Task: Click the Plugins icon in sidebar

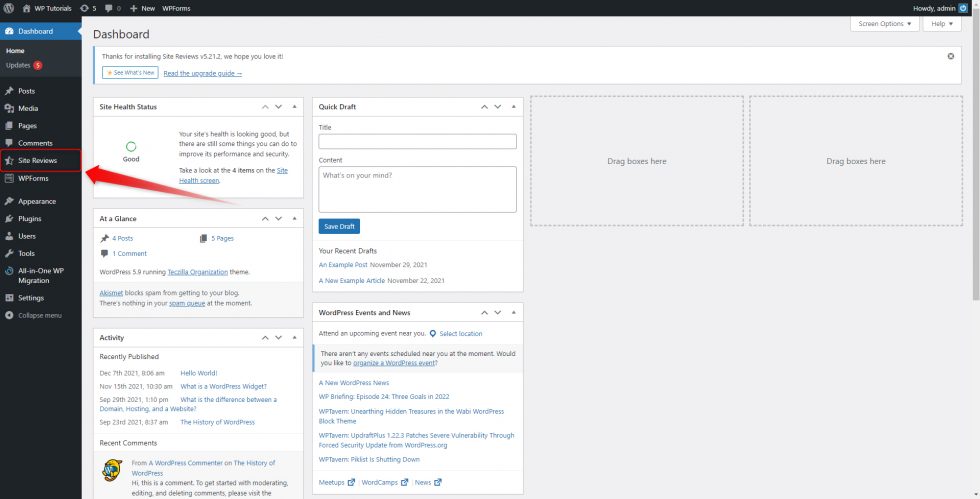Action: pyautogui.click(x=9, y=219)
